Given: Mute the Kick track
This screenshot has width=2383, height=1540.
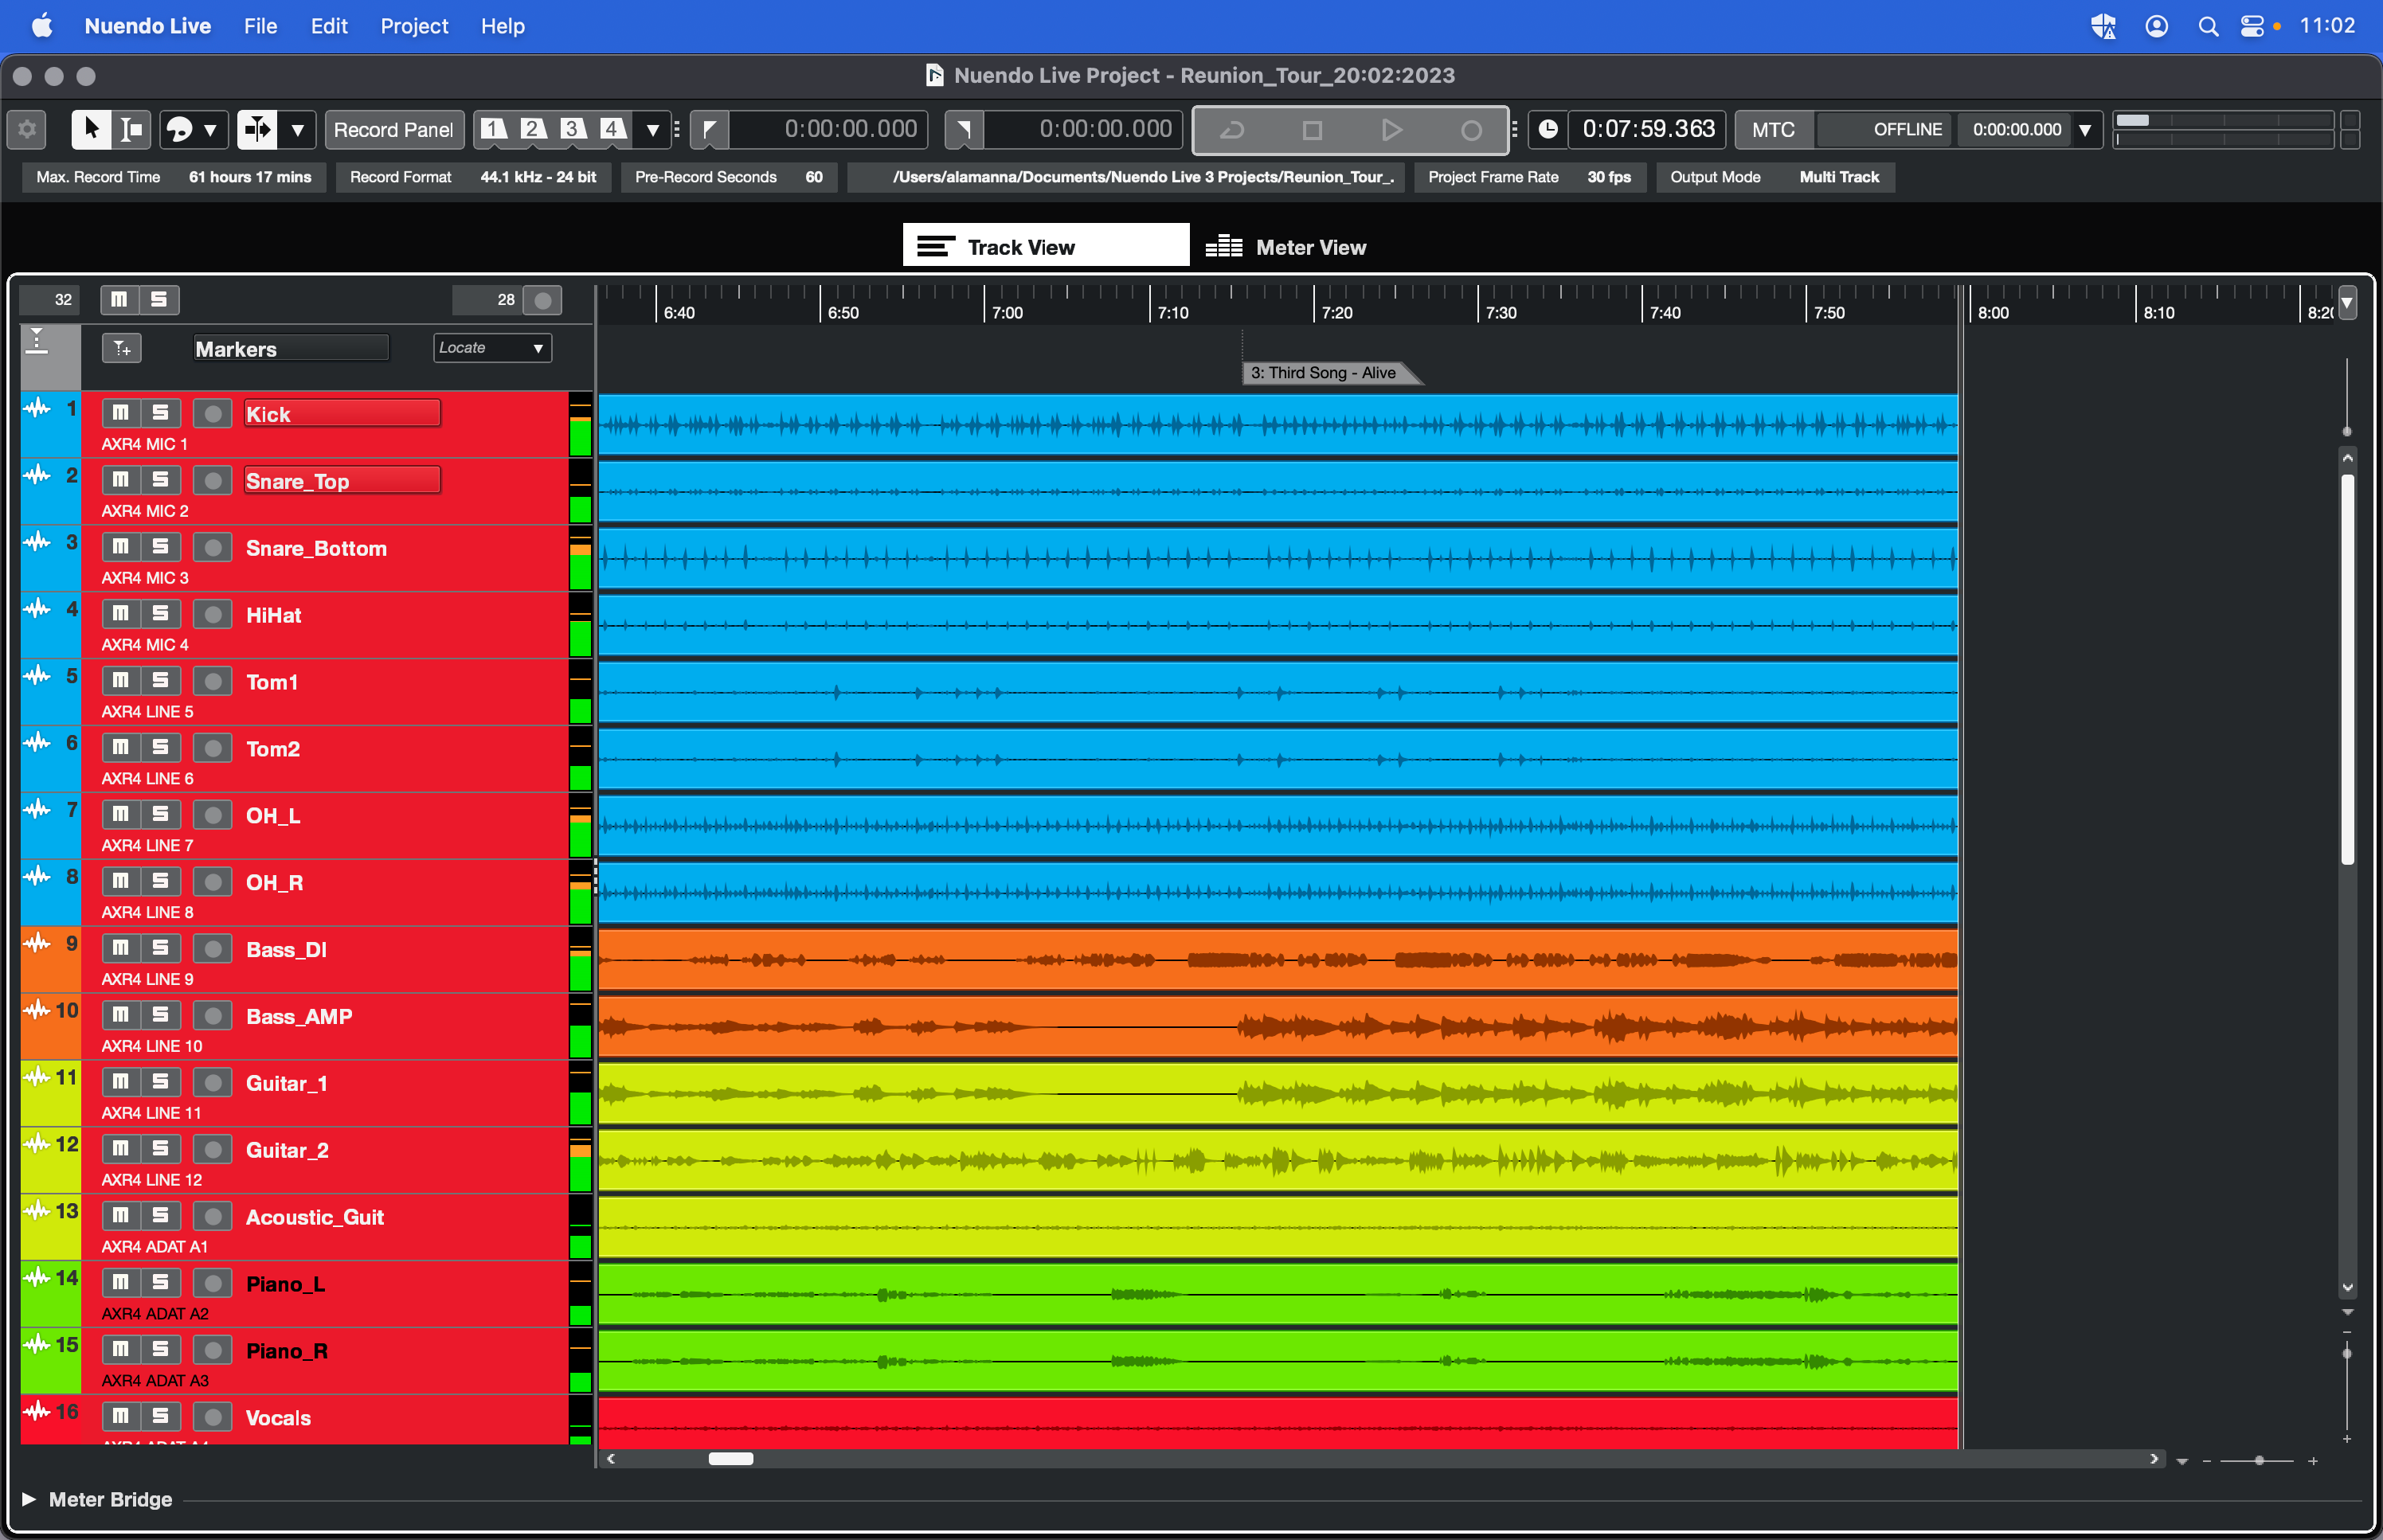Looking at the screenshot, I should [x=121, y=413].
